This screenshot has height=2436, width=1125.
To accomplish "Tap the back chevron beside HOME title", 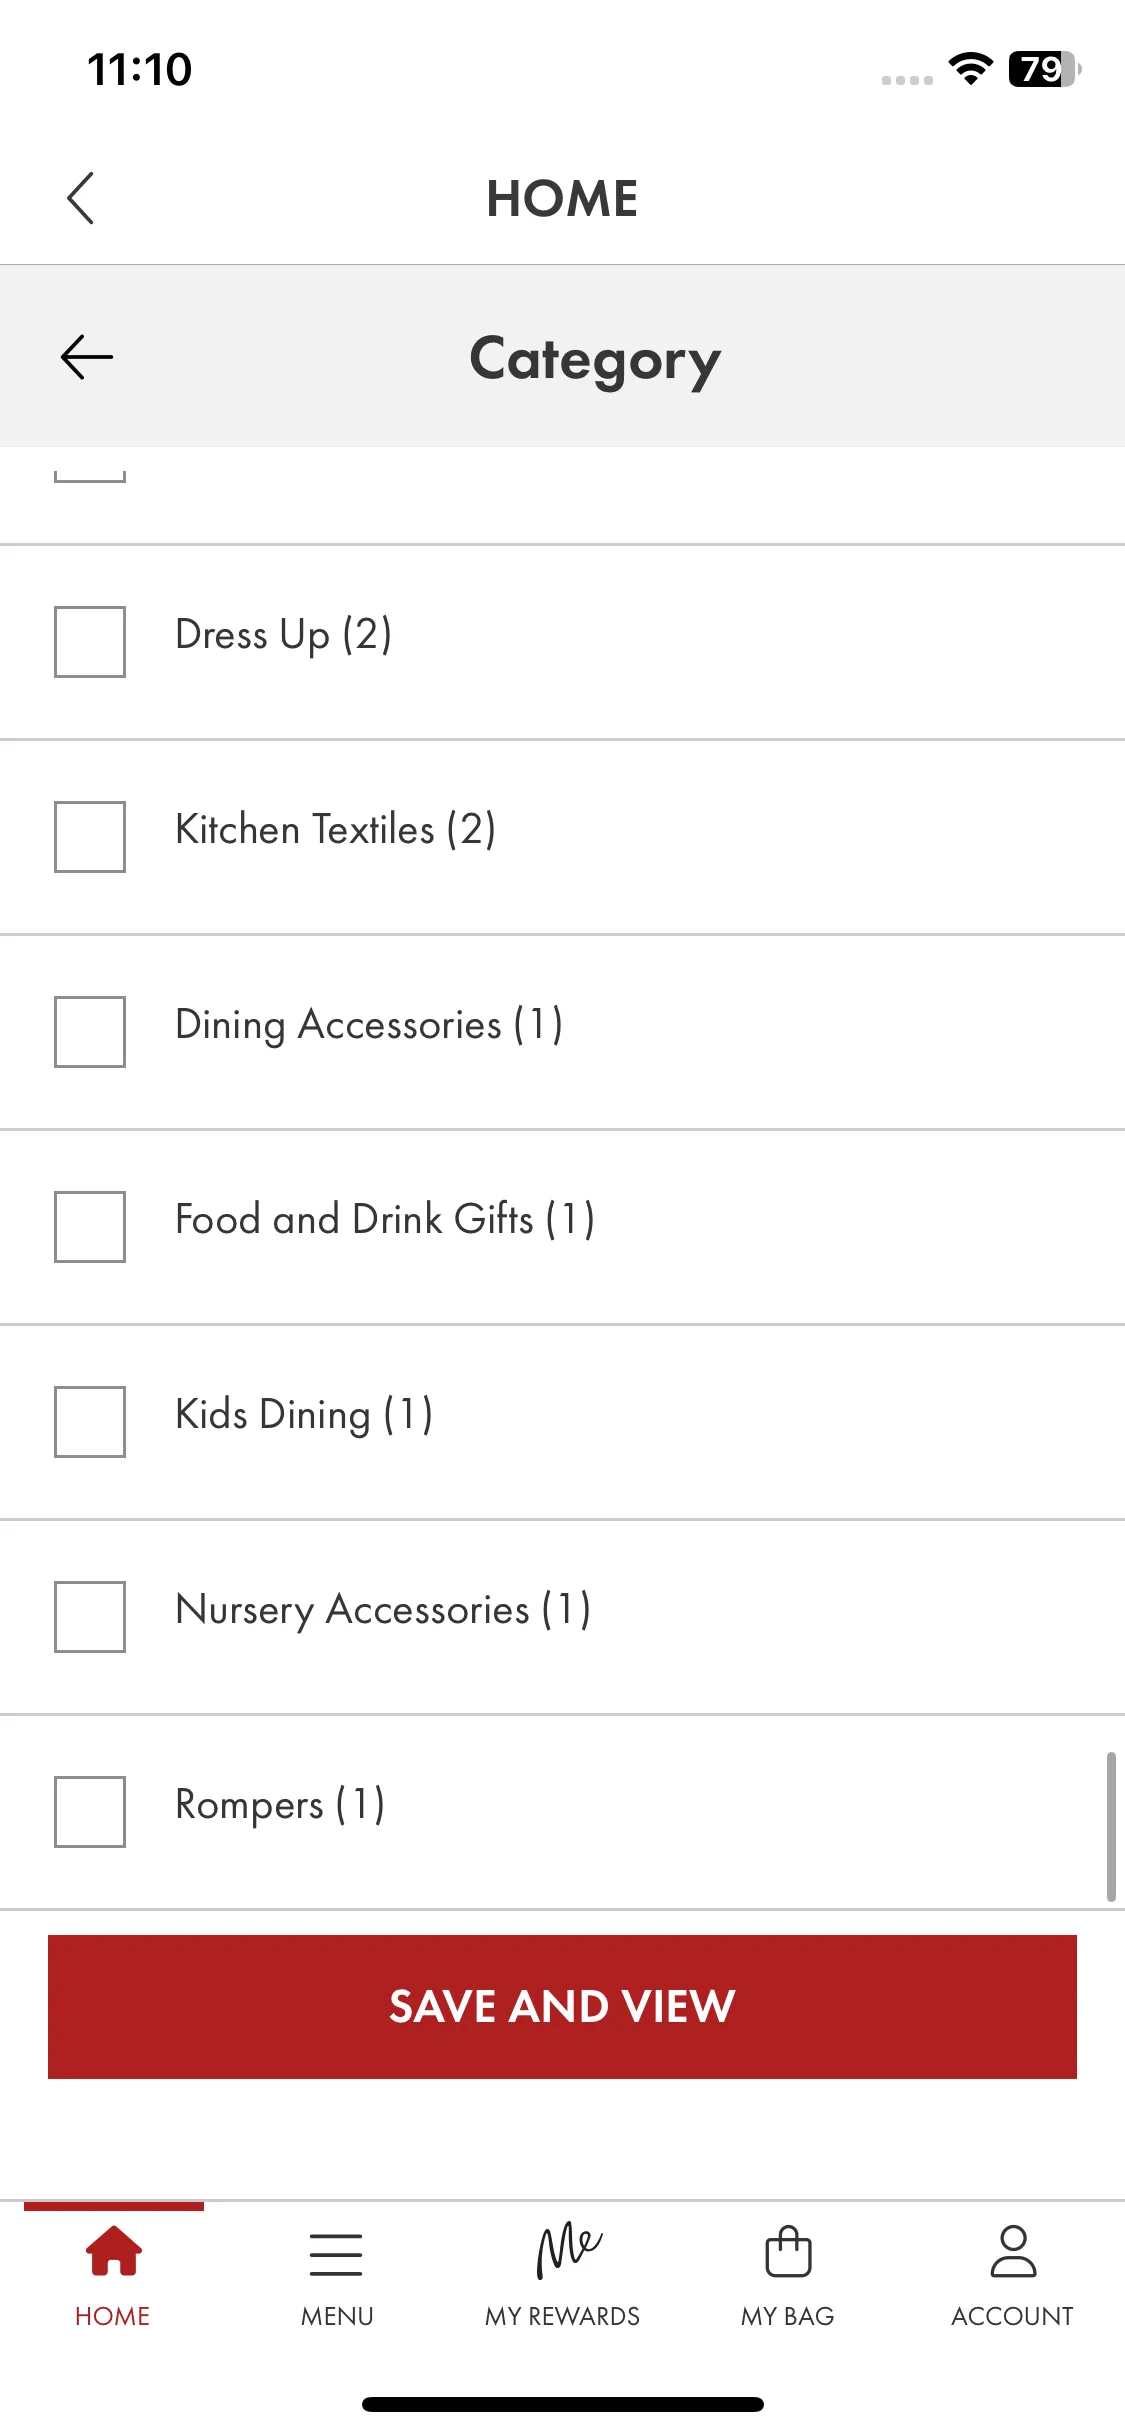I will [x=81, y=198].
